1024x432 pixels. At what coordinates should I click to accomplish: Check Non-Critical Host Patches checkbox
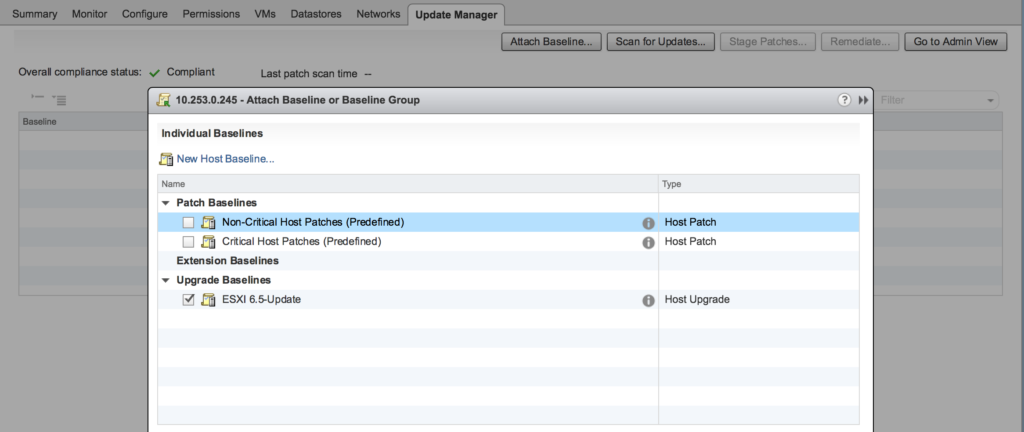click(x=188, y=223)
